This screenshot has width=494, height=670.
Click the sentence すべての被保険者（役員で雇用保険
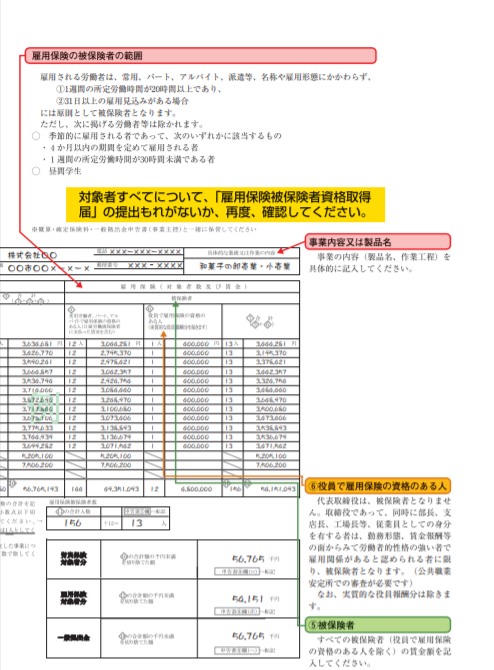tap(379, 651)
